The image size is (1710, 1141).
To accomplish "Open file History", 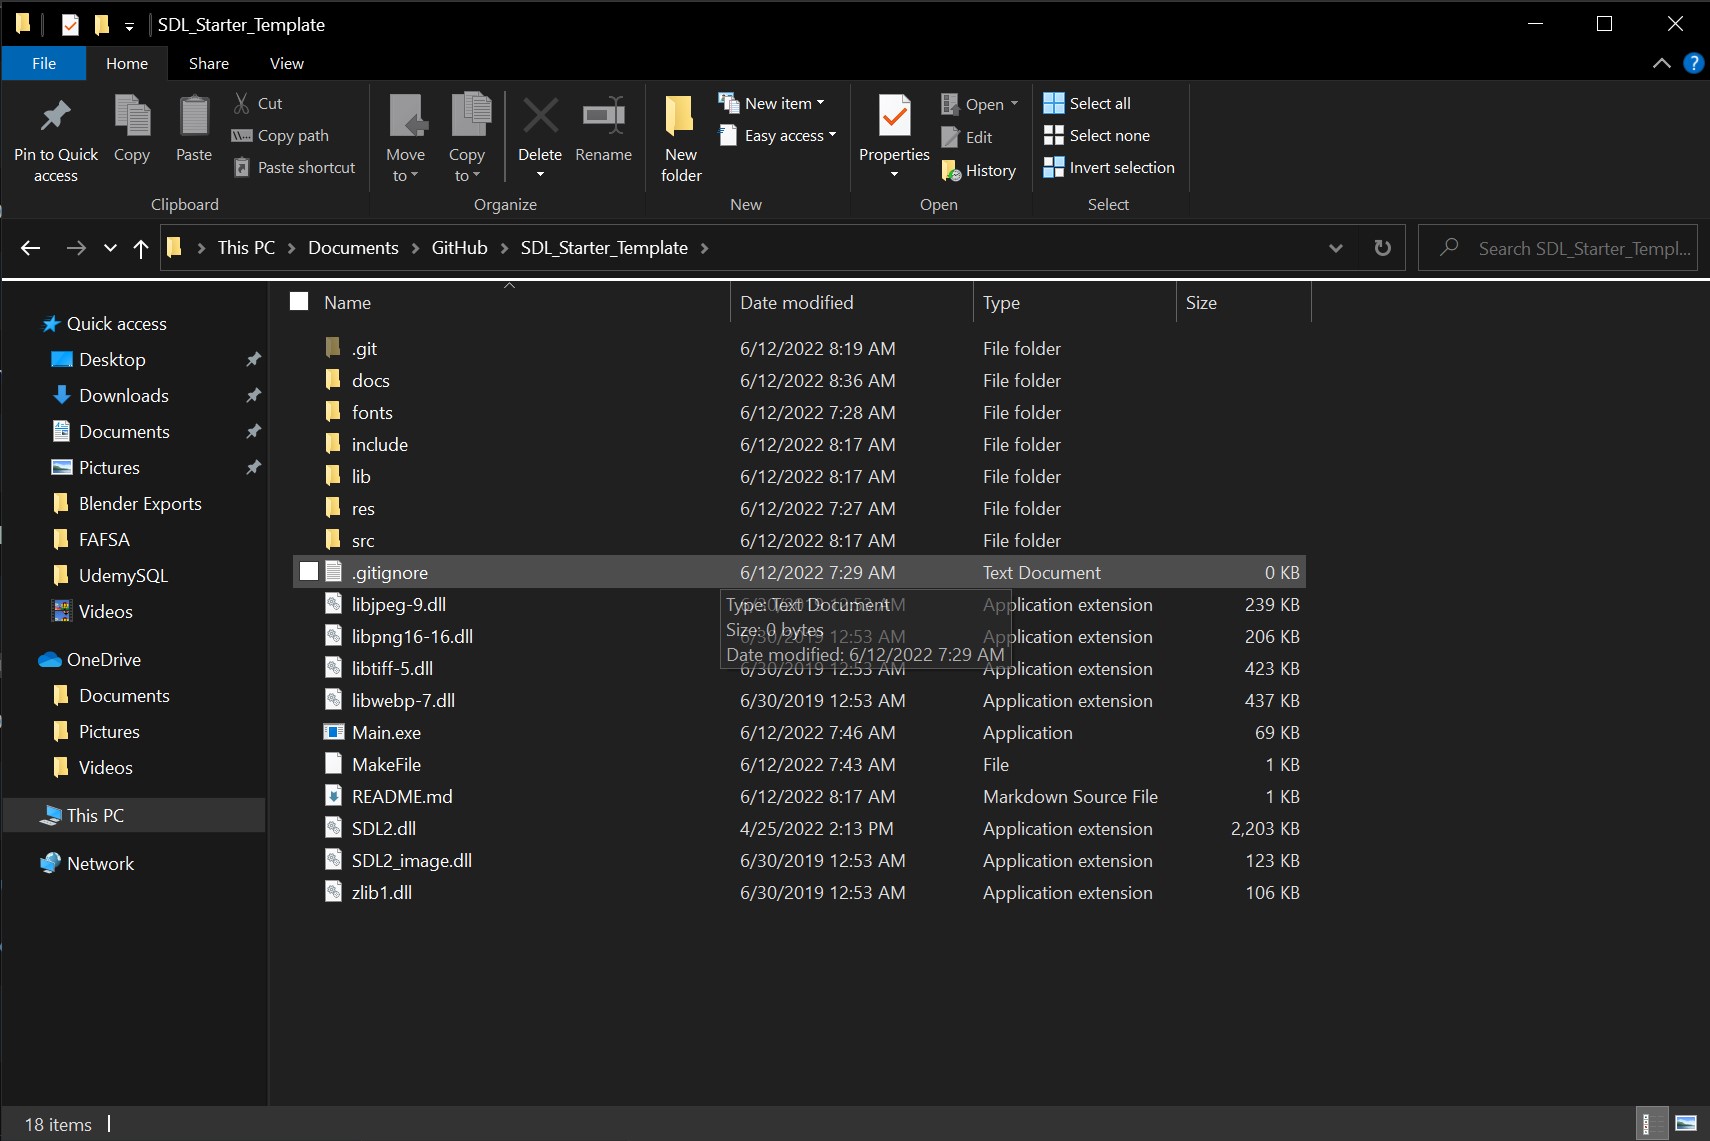I will click(980, 171).
